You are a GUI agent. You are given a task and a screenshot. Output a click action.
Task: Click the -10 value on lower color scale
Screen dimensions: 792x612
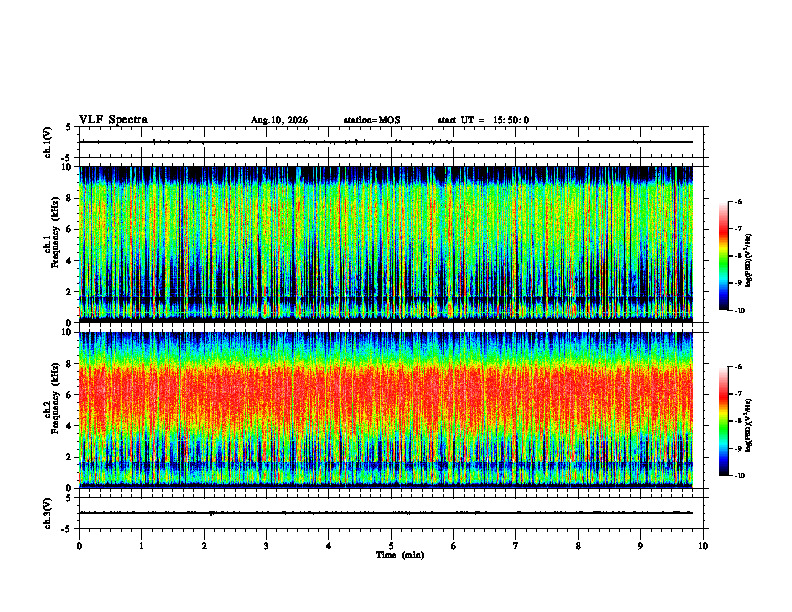tap(740, 476)
